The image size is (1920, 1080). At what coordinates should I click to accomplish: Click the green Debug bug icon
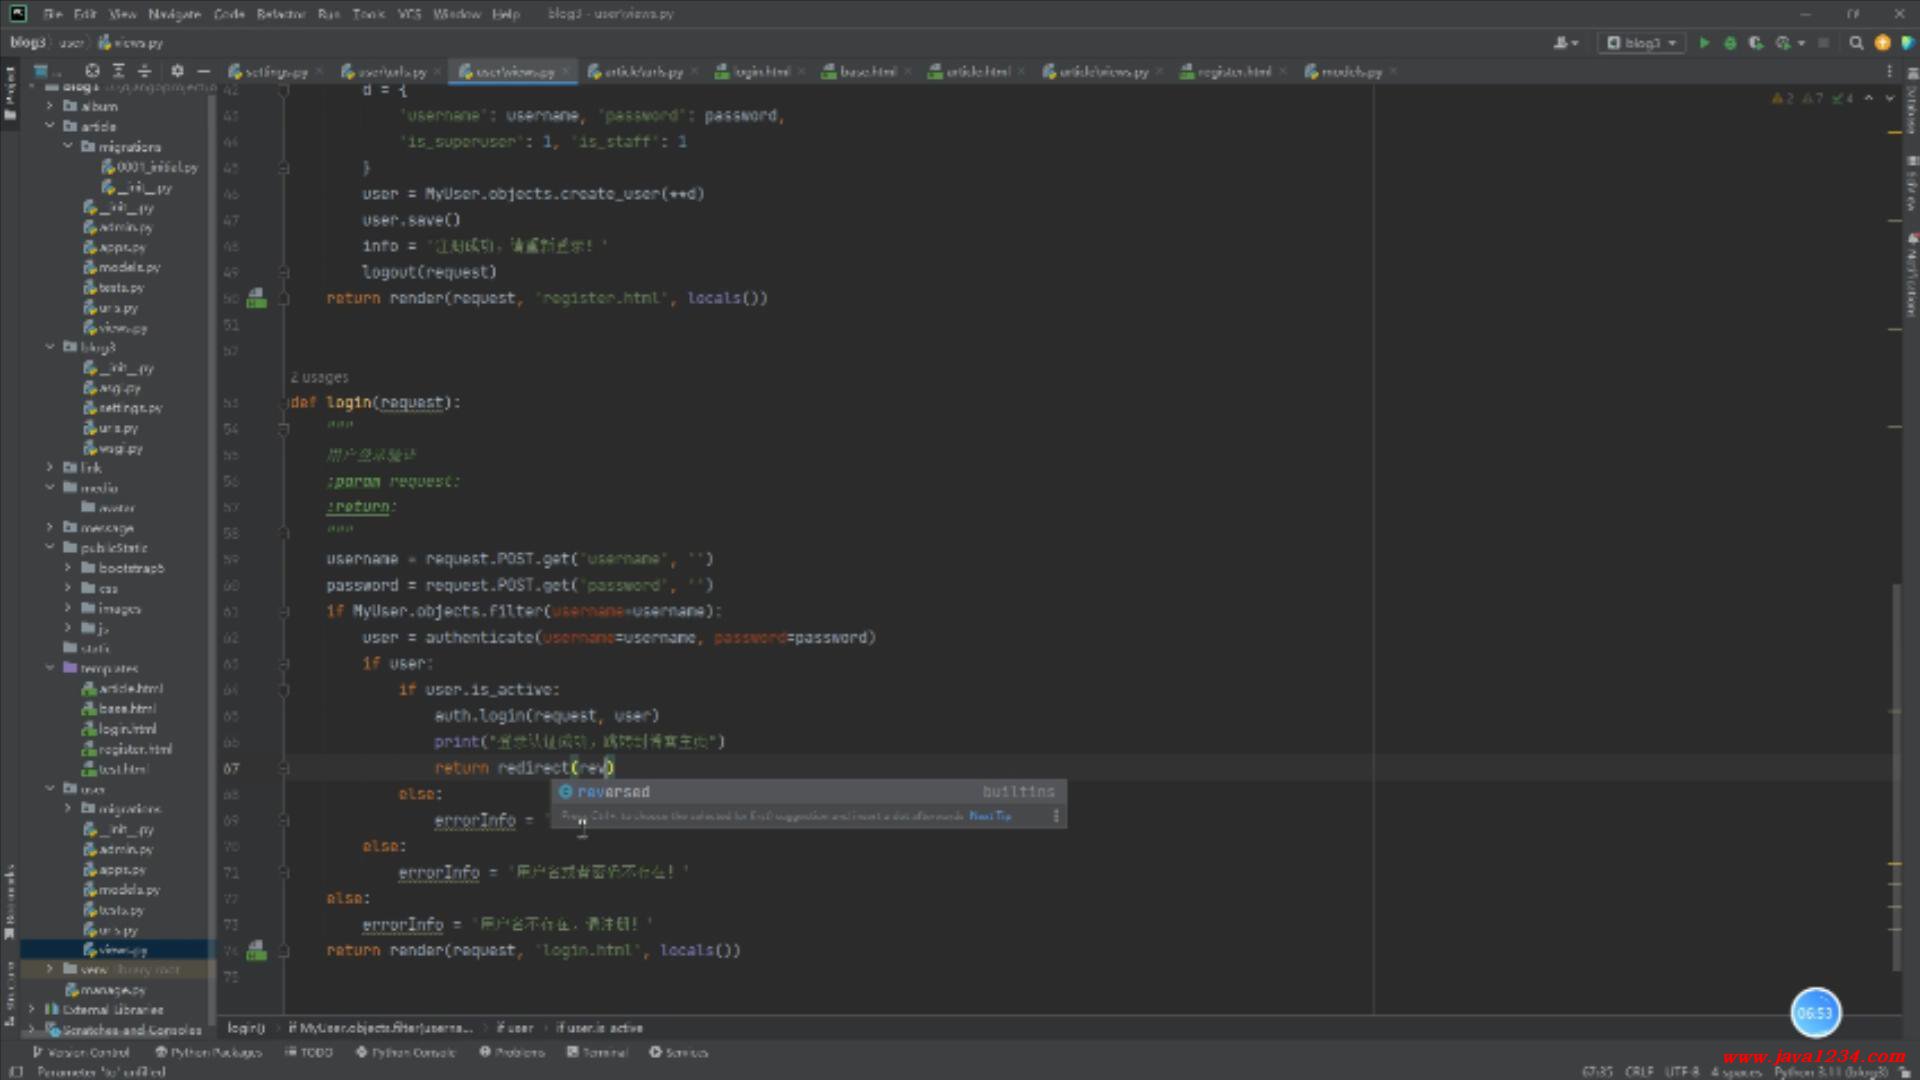pyautogui.click(x=1730, y=43)
